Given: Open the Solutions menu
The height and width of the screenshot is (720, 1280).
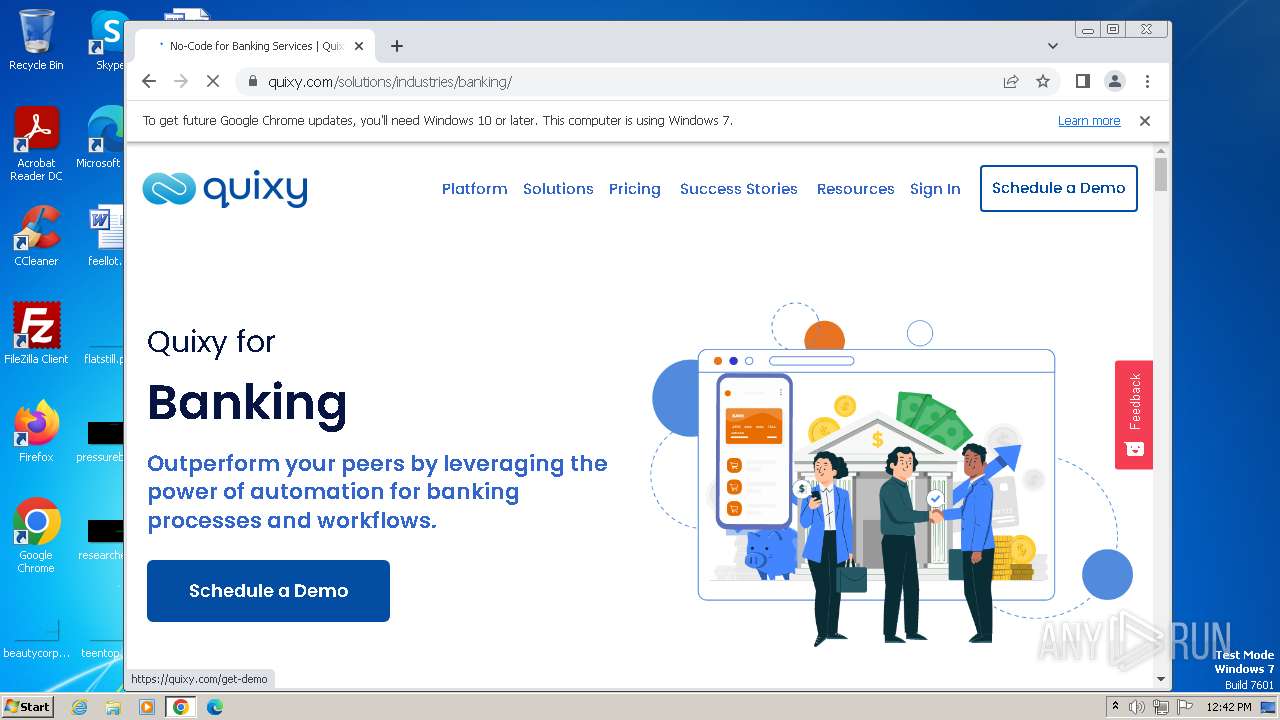Looking at the screenshot, I should click(x=558, y=189).
